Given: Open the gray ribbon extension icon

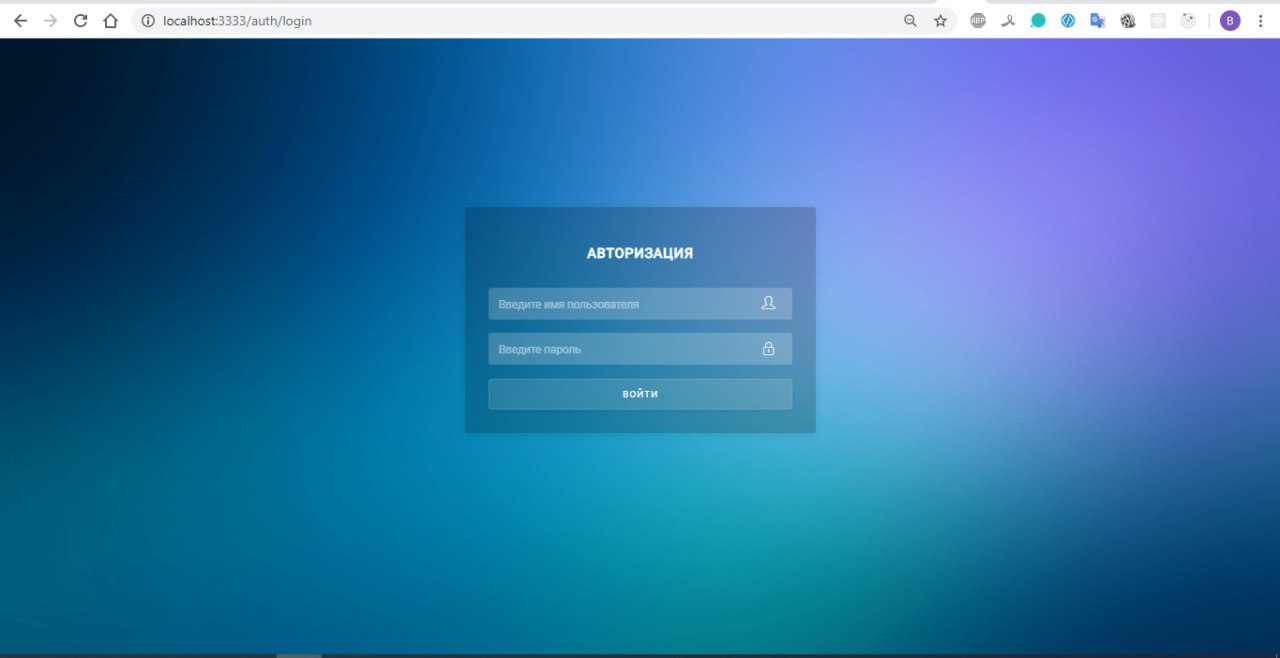Looking at the screenshot, I should coord(1008,20).
